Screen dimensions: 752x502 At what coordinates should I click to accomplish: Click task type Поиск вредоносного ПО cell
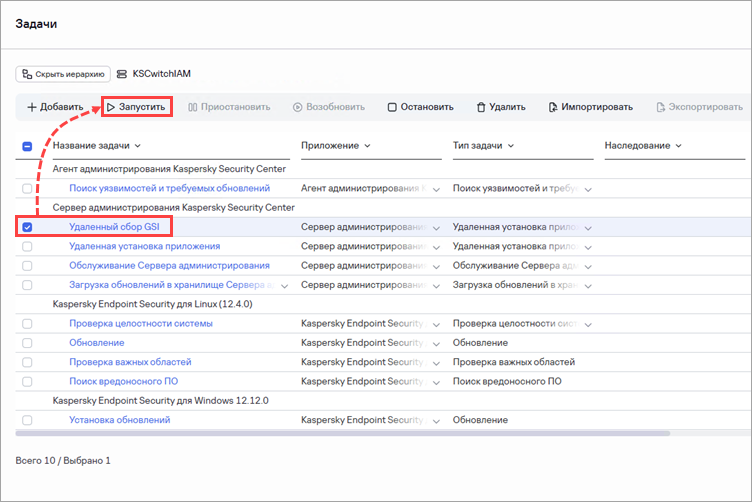coord(507,382)
